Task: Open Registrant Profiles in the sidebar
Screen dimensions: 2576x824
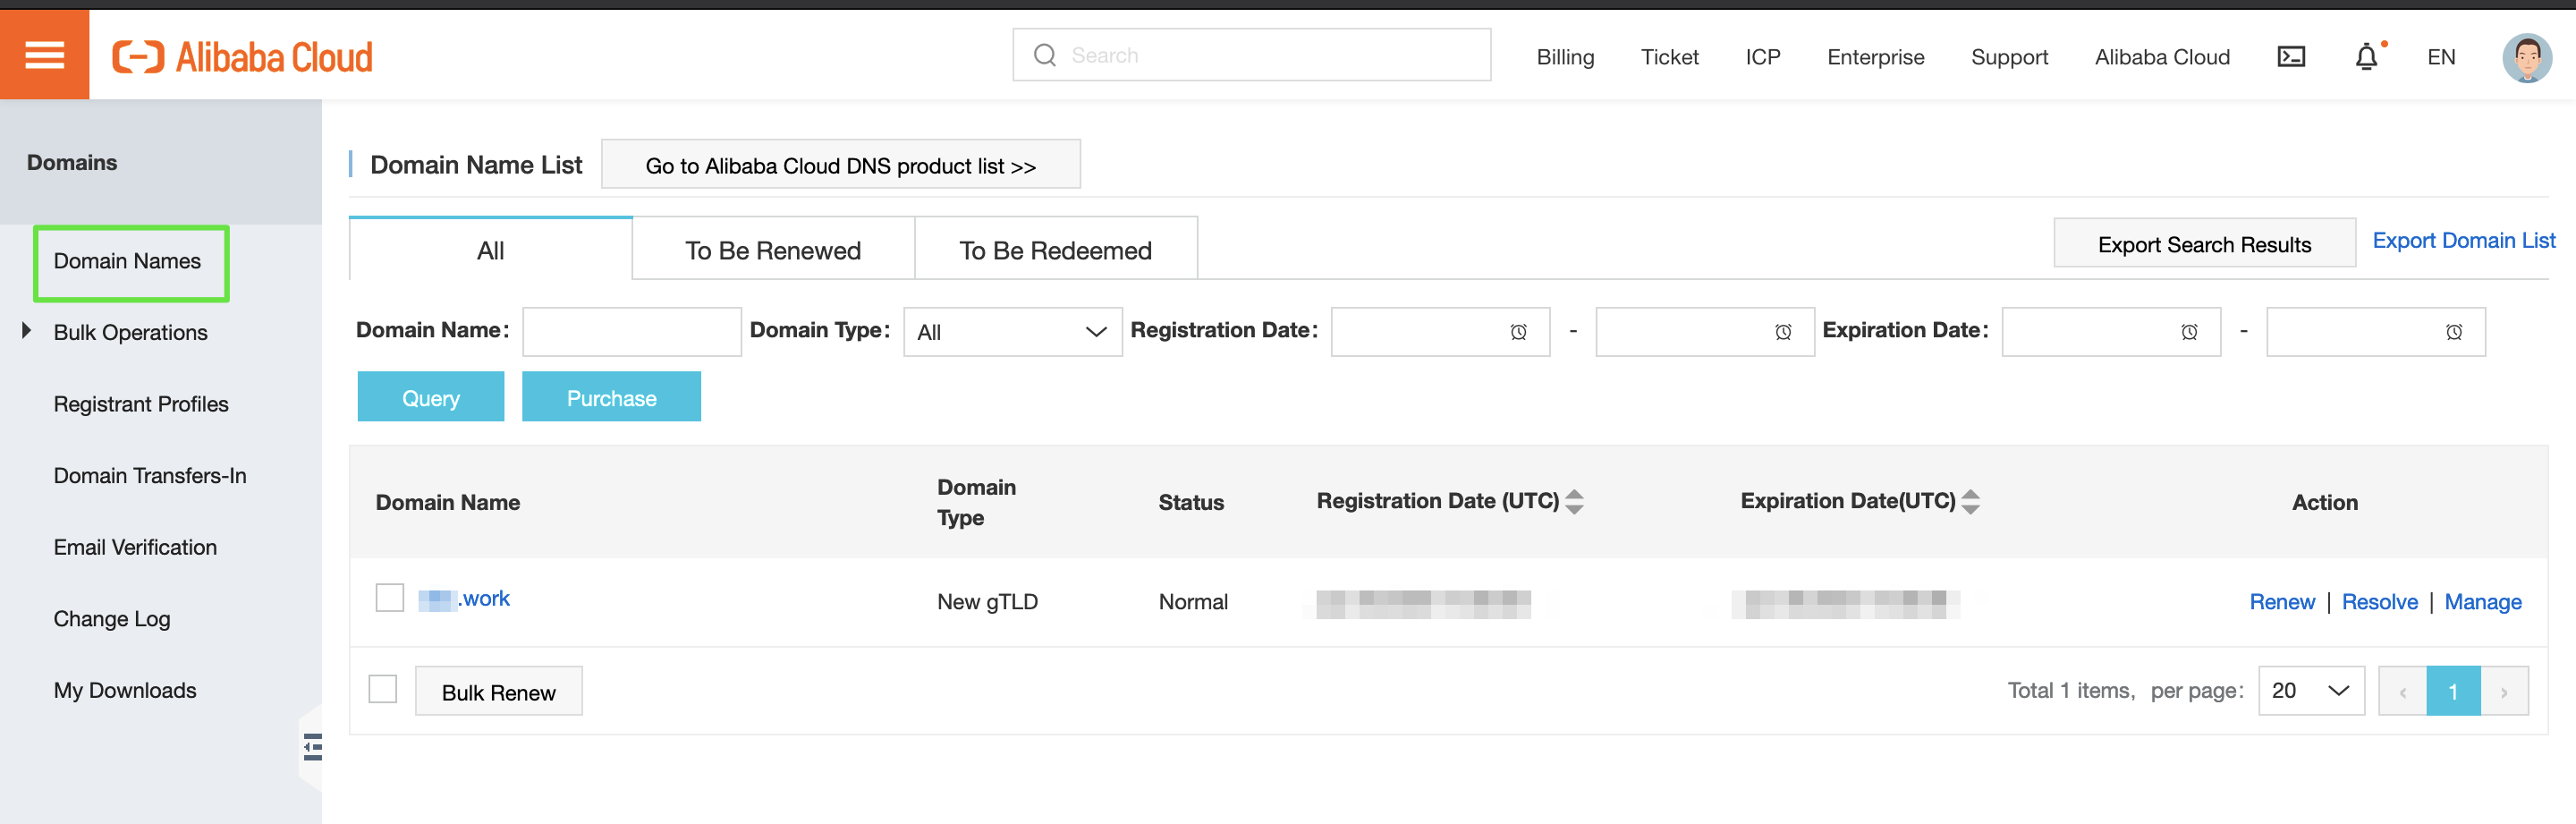Action: tap(141, 404)
